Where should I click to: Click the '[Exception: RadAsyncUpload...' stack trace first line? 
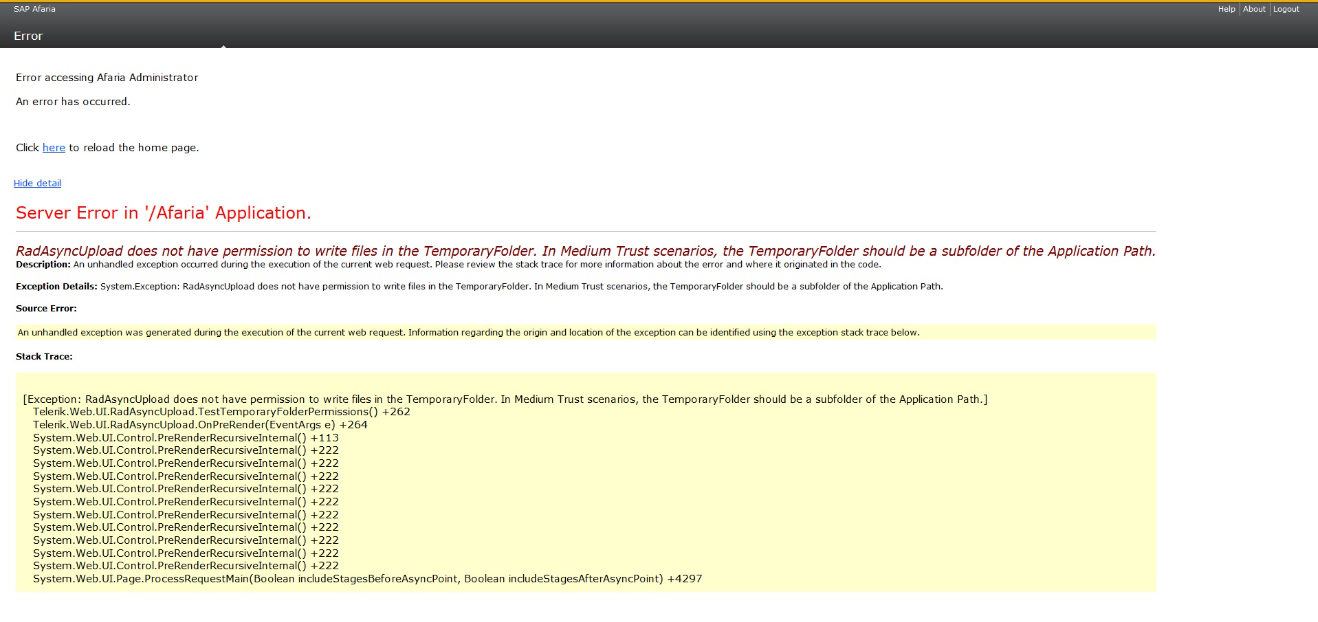(505, 399)
